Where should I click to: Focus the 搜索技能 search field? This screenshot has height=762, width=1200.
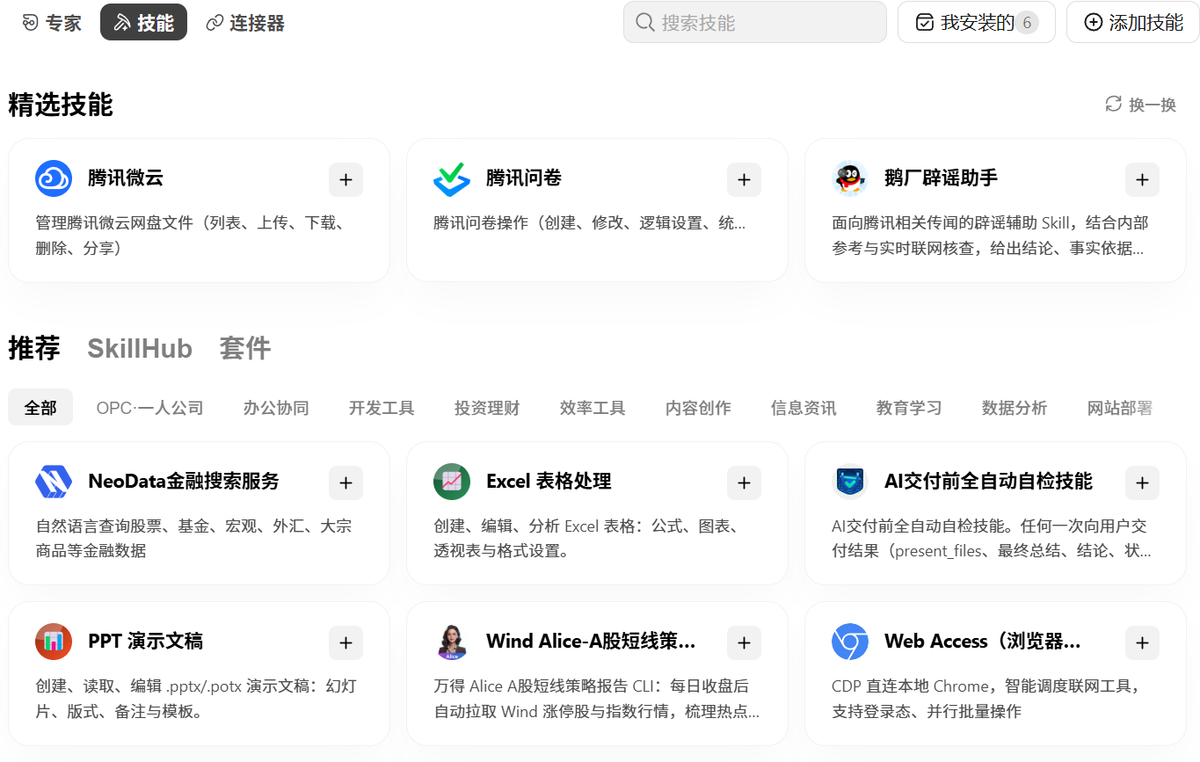[755, 22]
